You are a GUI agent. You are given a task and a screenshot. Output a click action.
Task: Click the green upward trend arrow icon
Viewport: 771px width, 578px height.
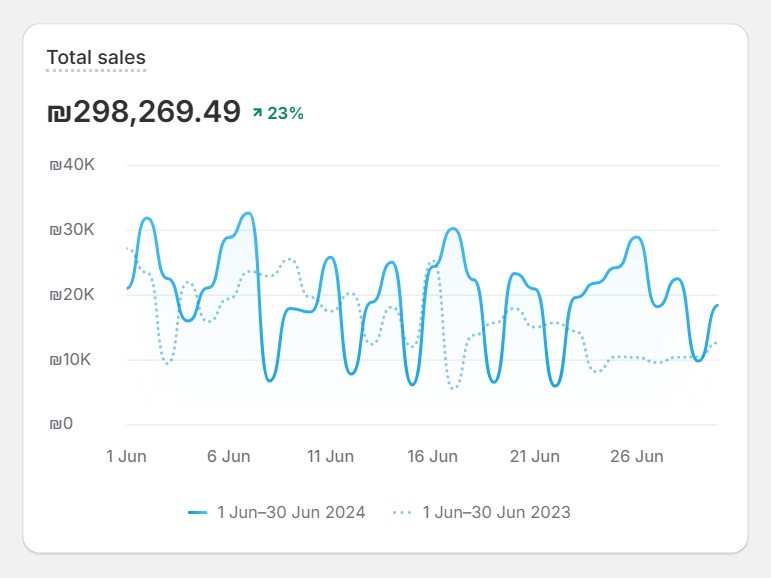(x=257, y=113)
